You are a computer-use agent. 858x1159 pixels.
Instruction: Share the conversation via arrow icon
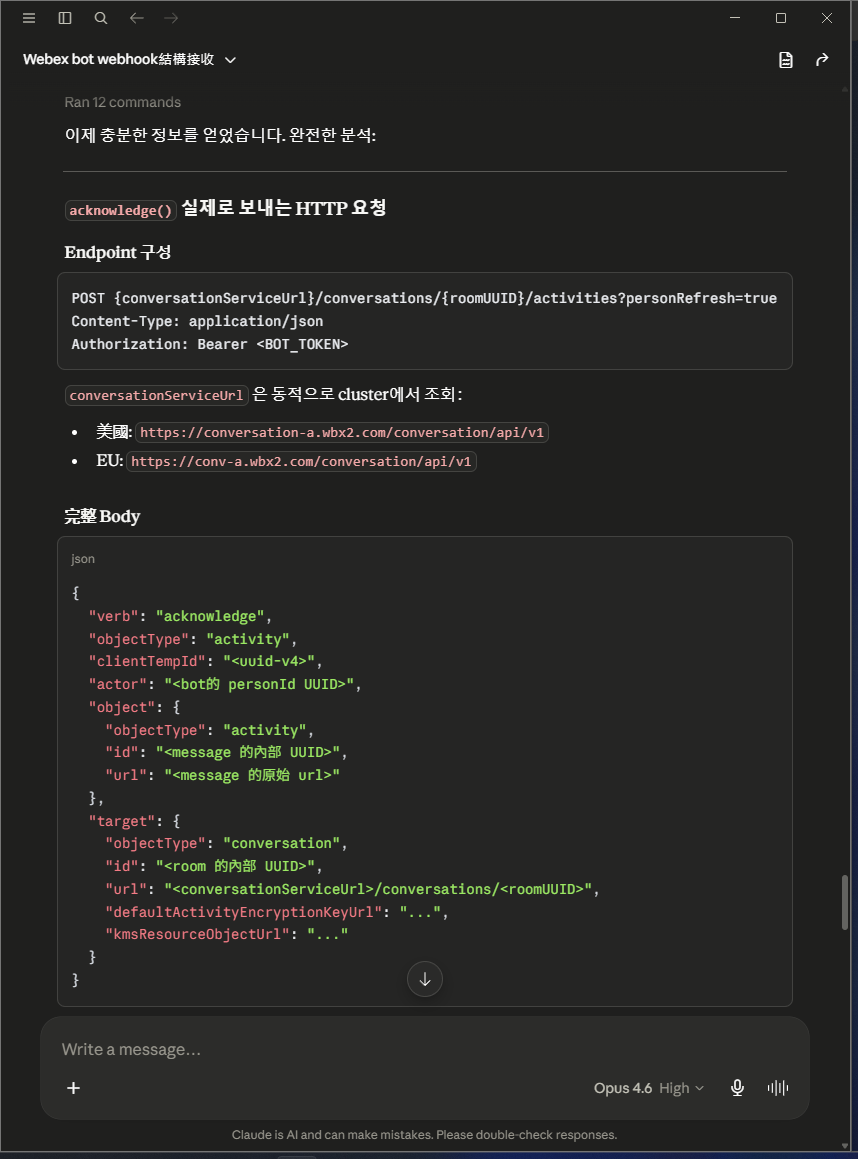pos(822,60)
